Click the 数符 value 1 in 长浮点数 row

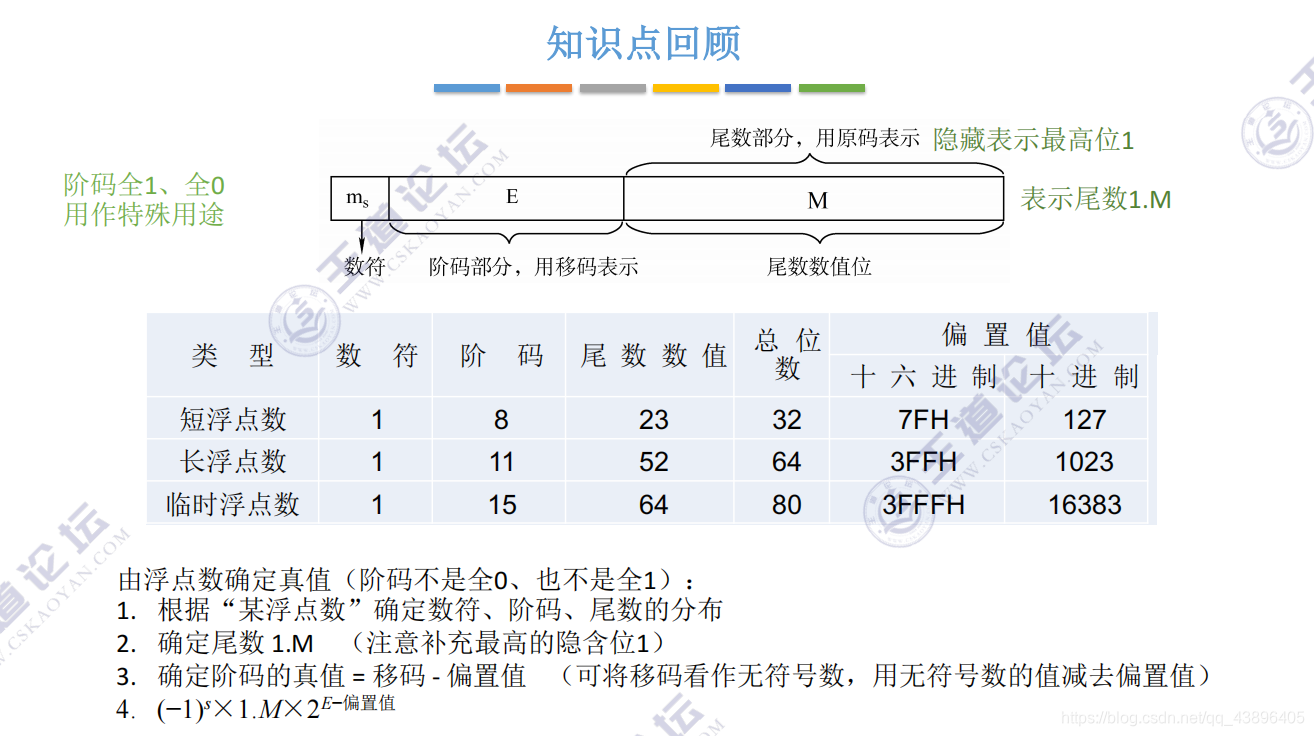click(377, 461)
